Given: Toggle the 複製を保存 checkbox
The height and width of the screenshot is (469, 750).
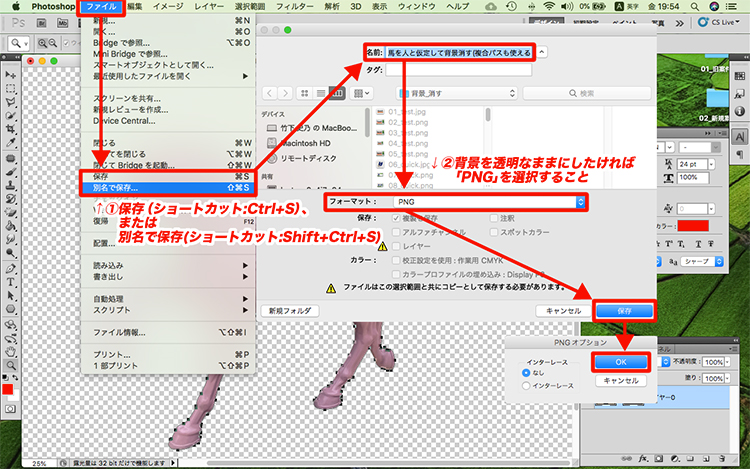Looking at the screenshot, I should [x=396, y=218].
